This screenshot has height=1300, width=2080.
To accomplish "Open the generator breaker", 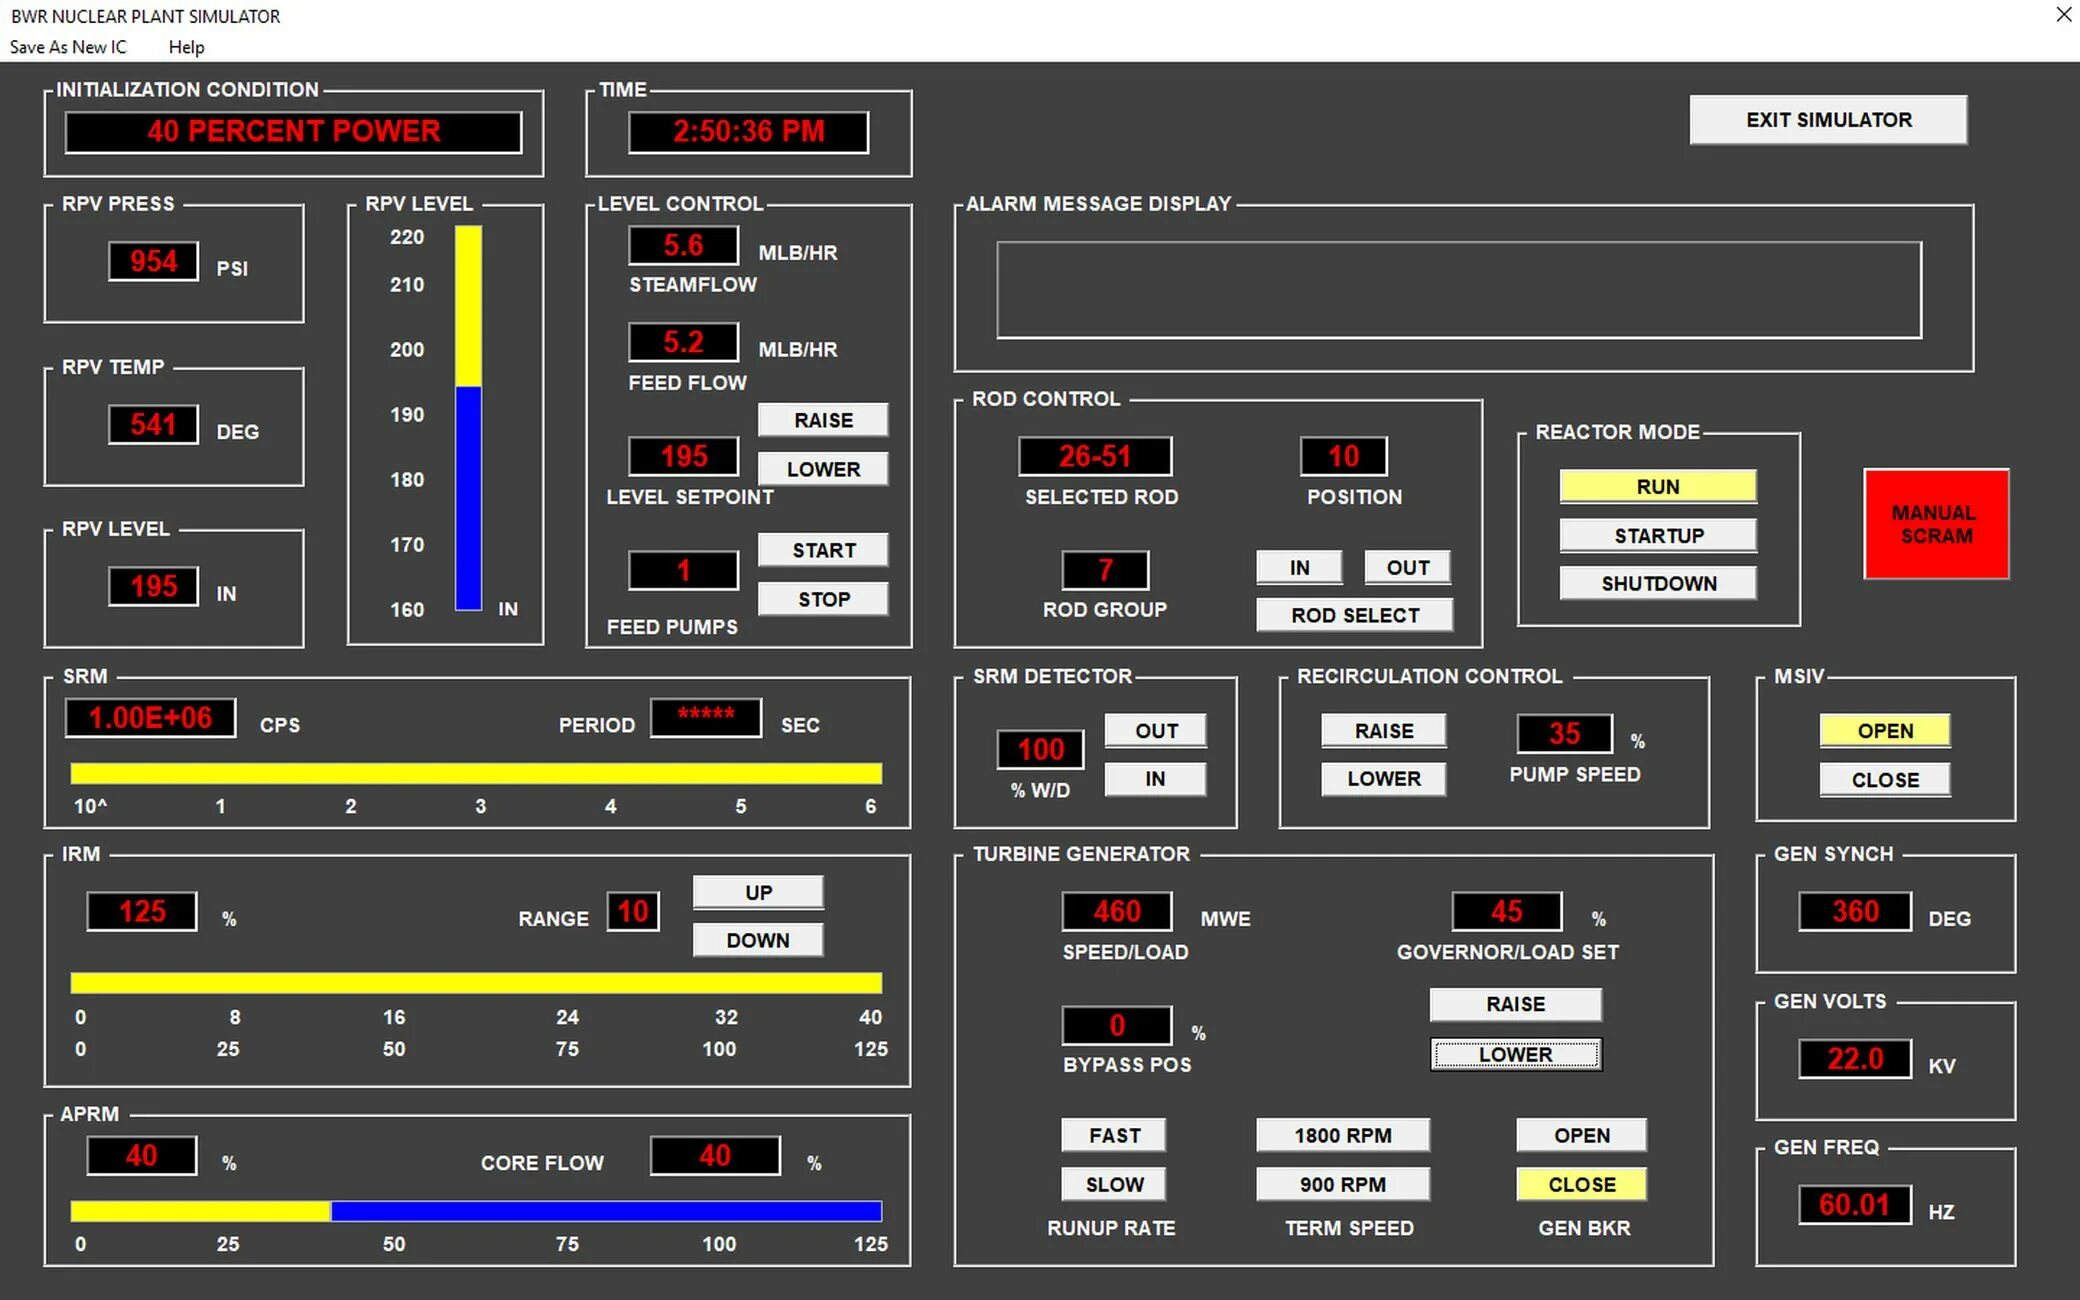I will tap(1580, 1135).
